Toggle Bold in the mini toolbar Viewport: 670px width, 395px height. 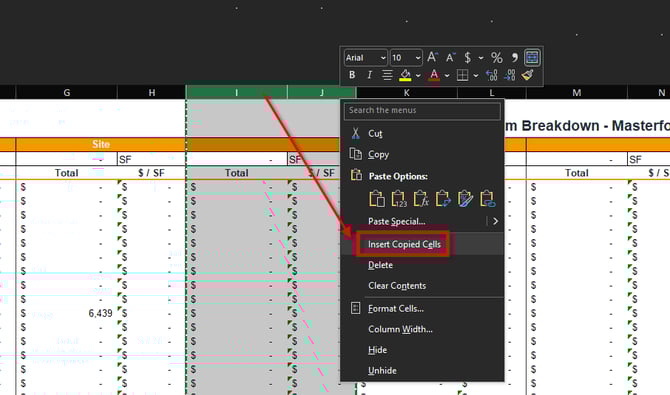pyautogui.click(x=352, y=75)
